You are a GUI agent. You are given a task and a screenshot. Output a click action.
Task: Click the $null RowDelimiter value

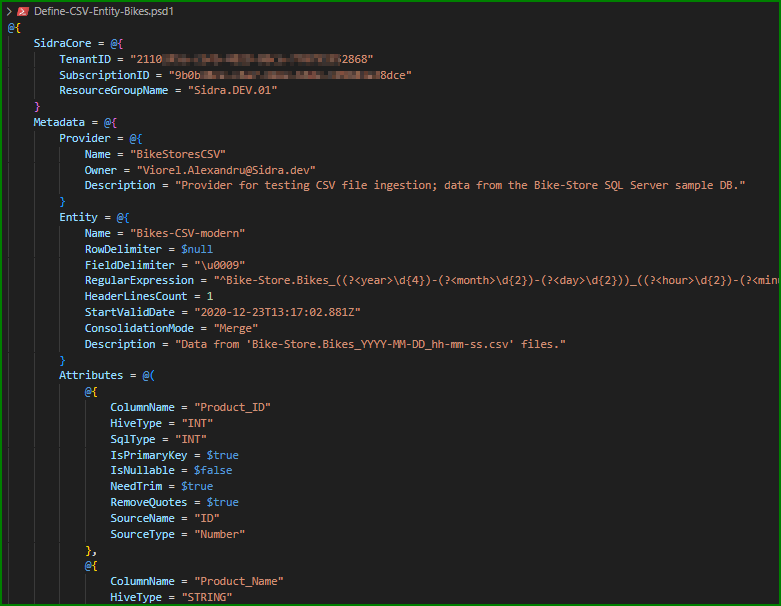[196, 249]
